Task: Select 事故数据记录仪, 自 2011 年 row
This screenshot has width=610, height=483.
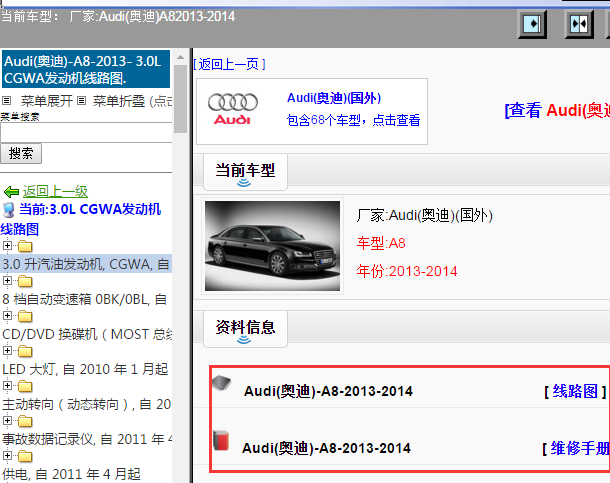Action: (x=87, y=439)
